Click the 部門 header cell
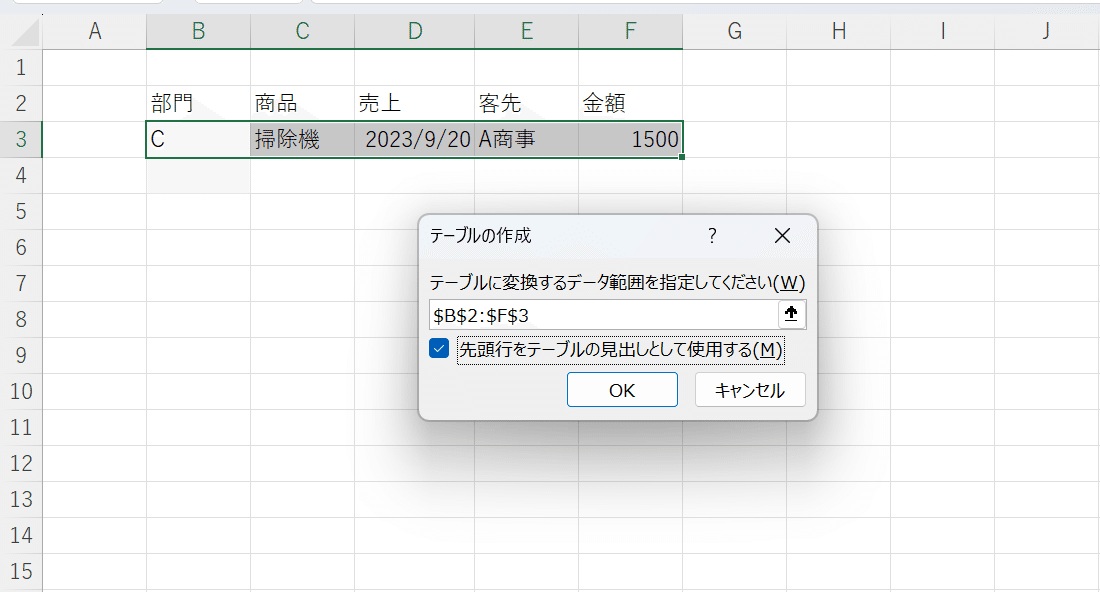The height and width of the screenshot is (592, 1100). pos(198,104)
